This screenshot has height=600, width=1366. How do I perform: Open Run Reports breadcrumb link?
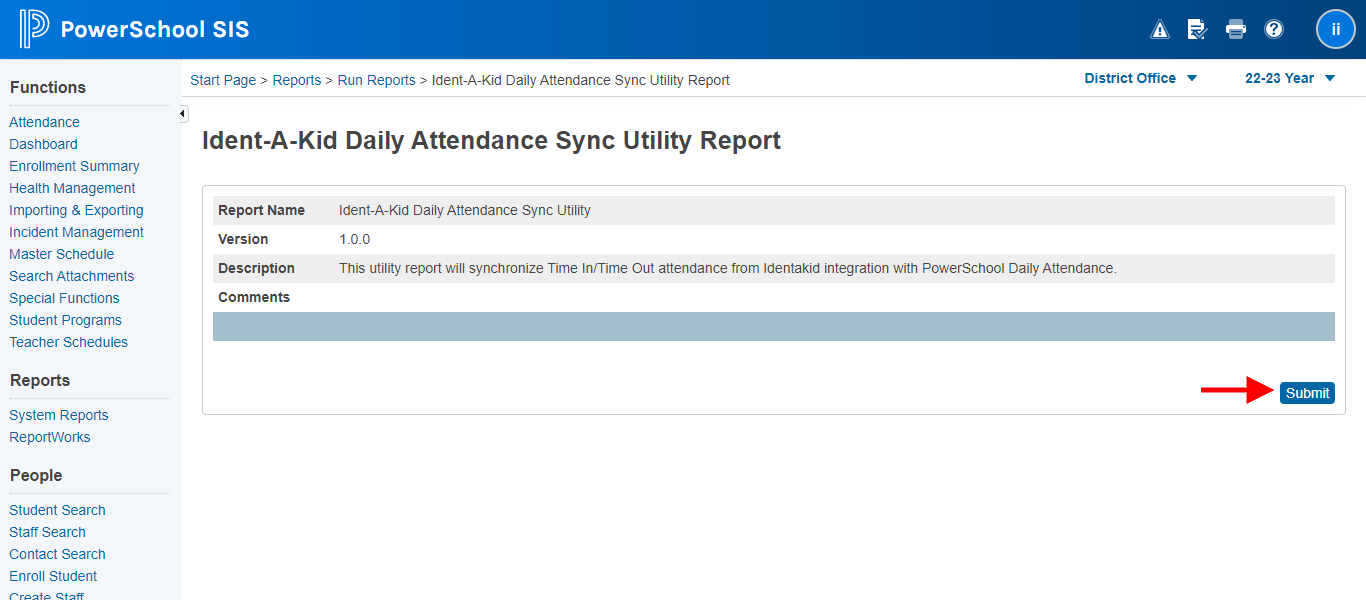[376, 80]
